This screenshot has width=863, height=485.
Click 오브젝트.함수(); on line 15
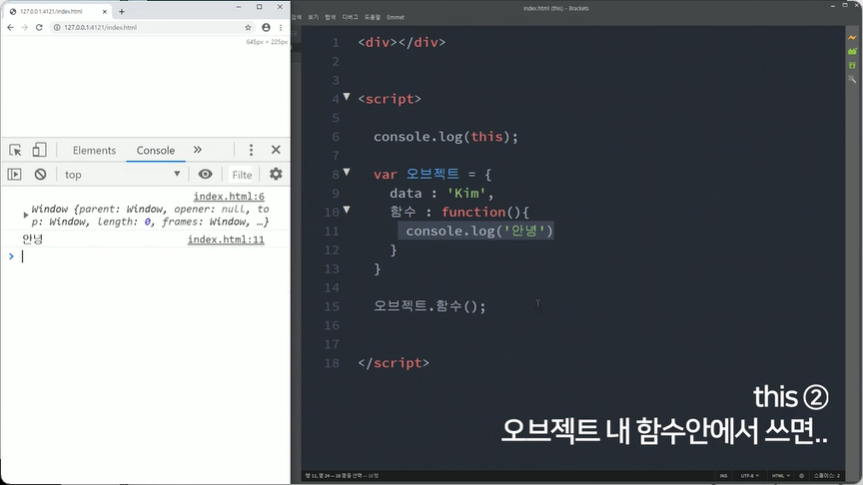tap(430, 306)
